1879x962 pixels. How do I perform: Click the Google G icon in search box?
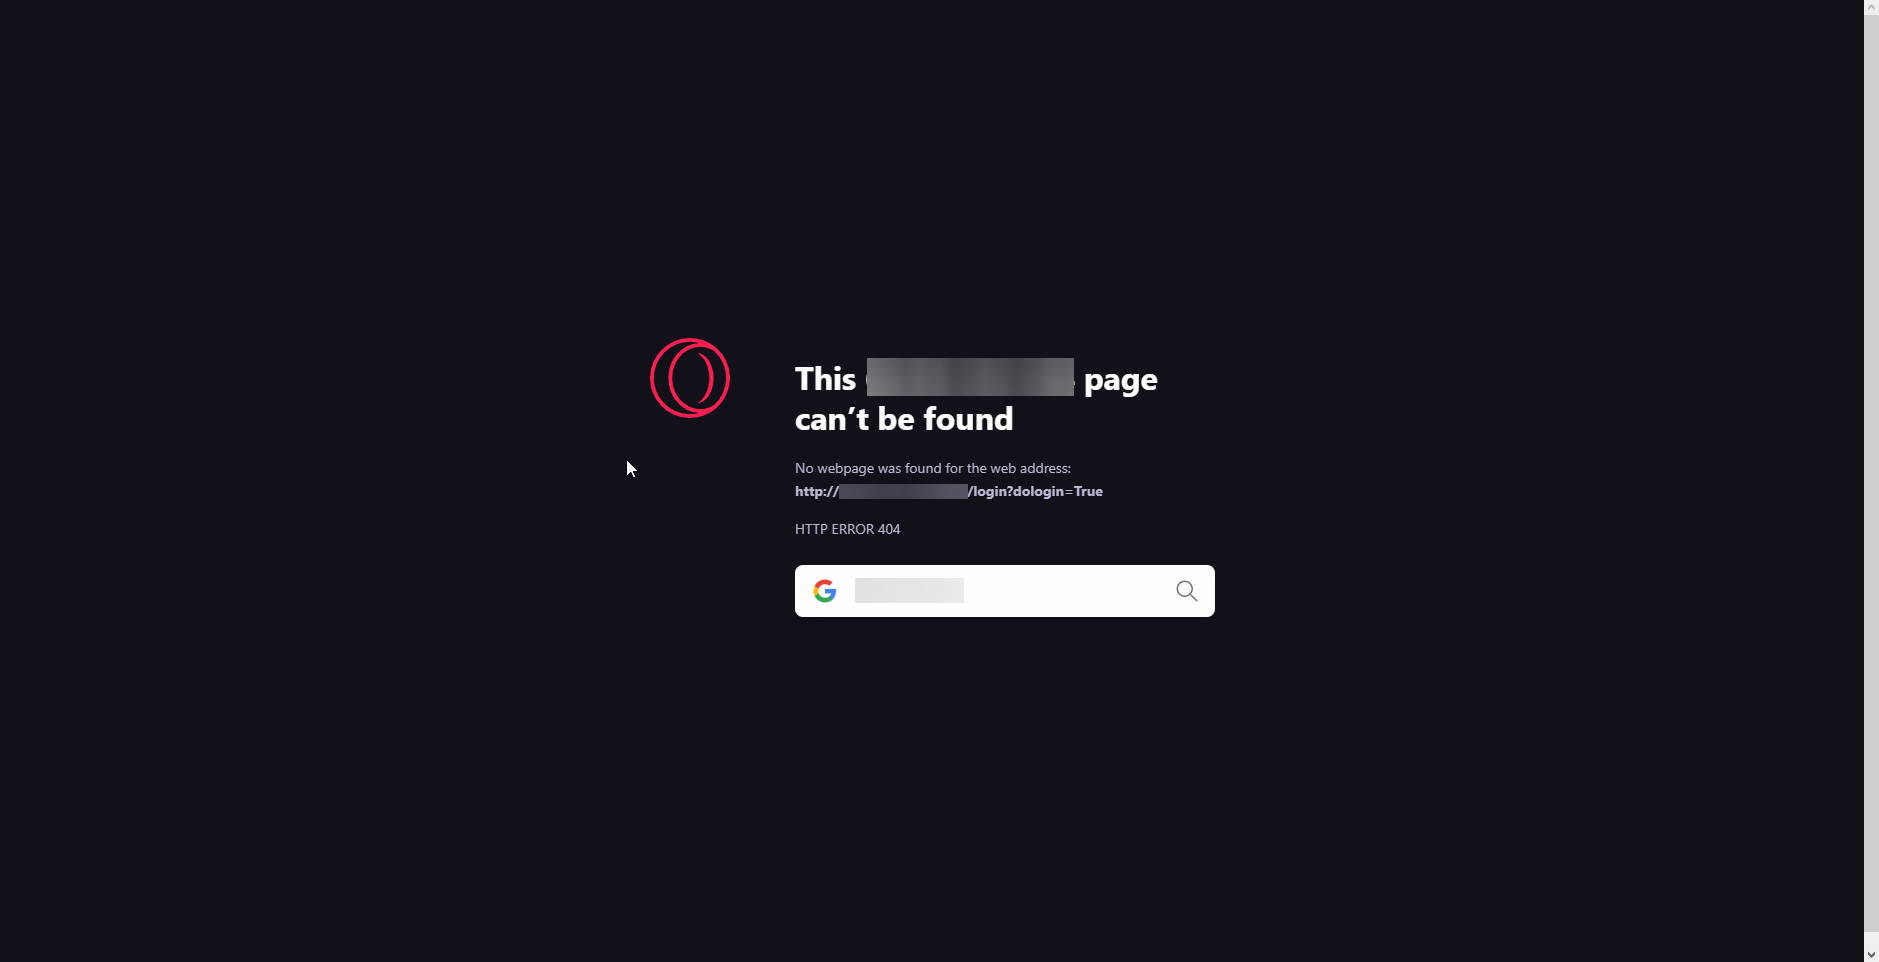[x=825, y=591]
